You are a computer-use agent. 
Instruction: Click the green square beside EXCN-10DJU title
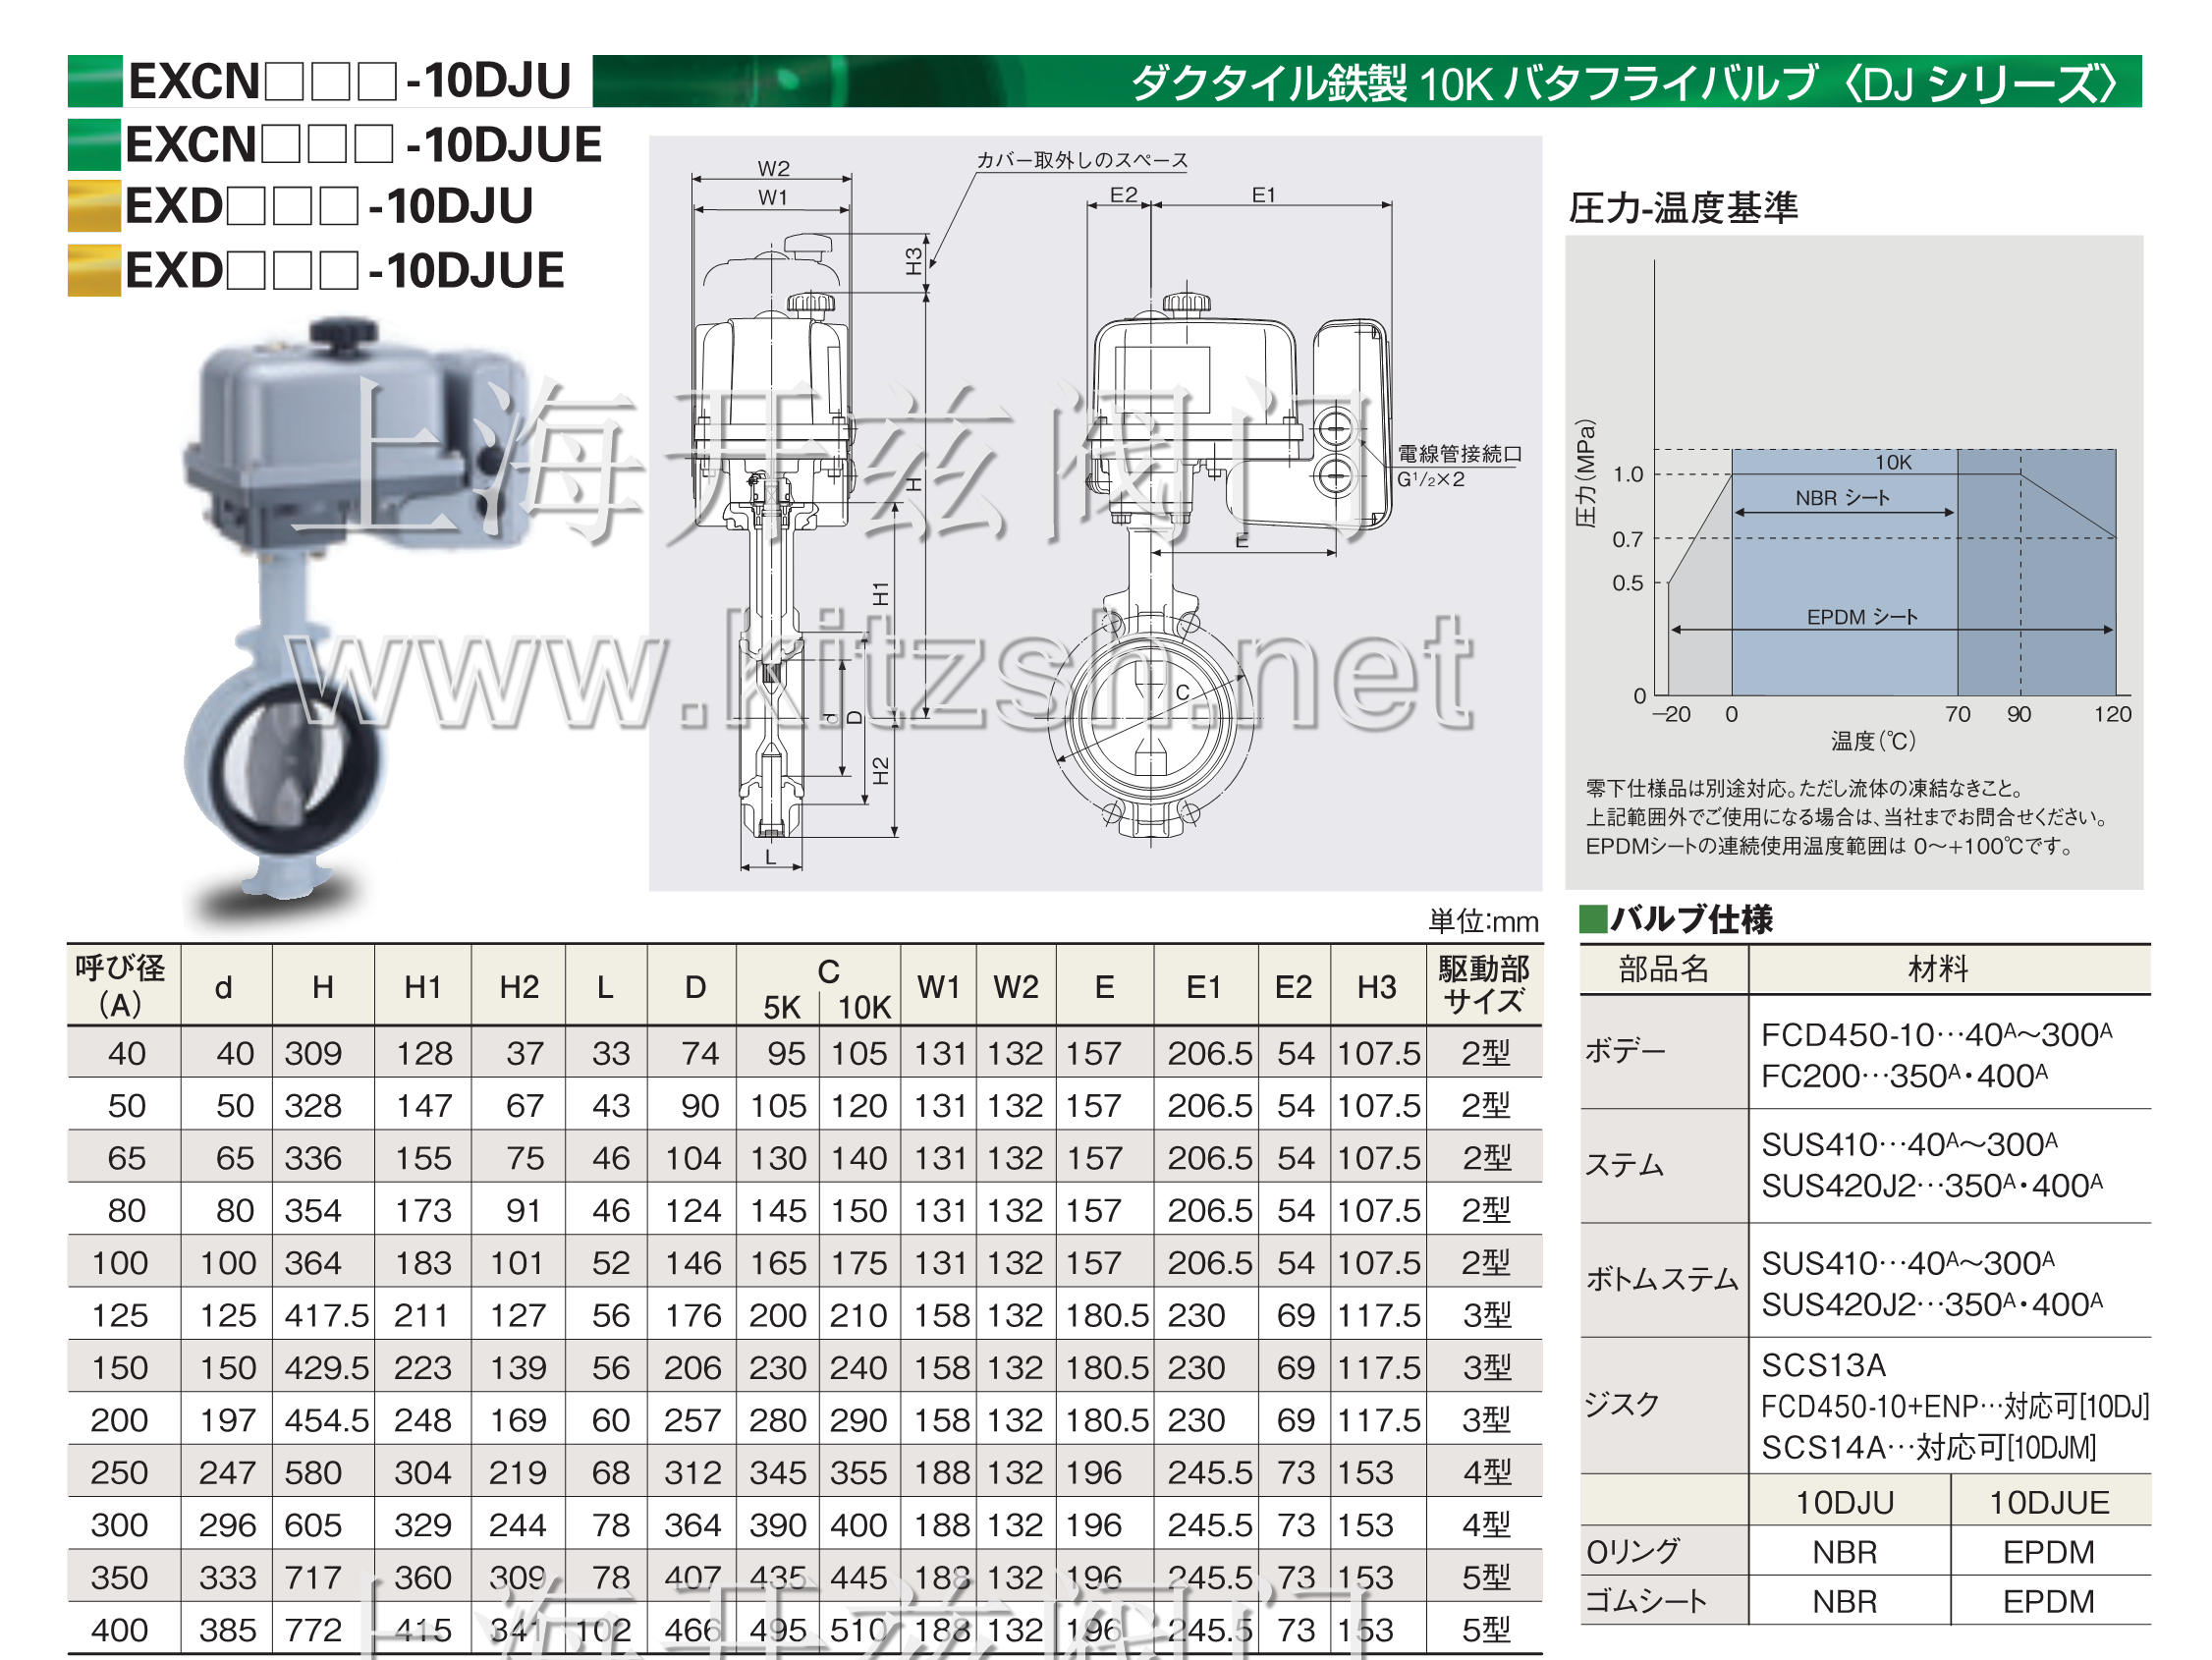tap(95, 81)
